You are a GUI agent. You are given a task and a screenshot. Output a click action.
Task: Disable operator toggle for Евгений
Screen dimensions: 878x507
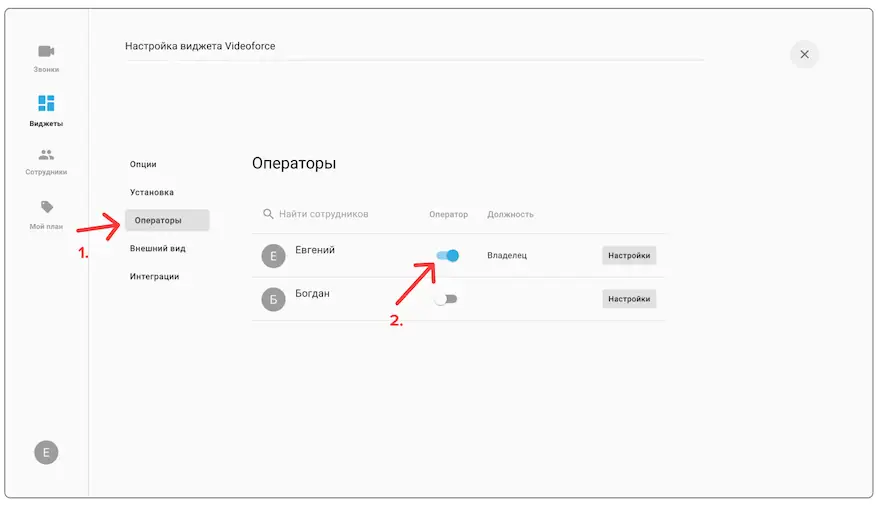pyautogui.click(x=447, y=256)
